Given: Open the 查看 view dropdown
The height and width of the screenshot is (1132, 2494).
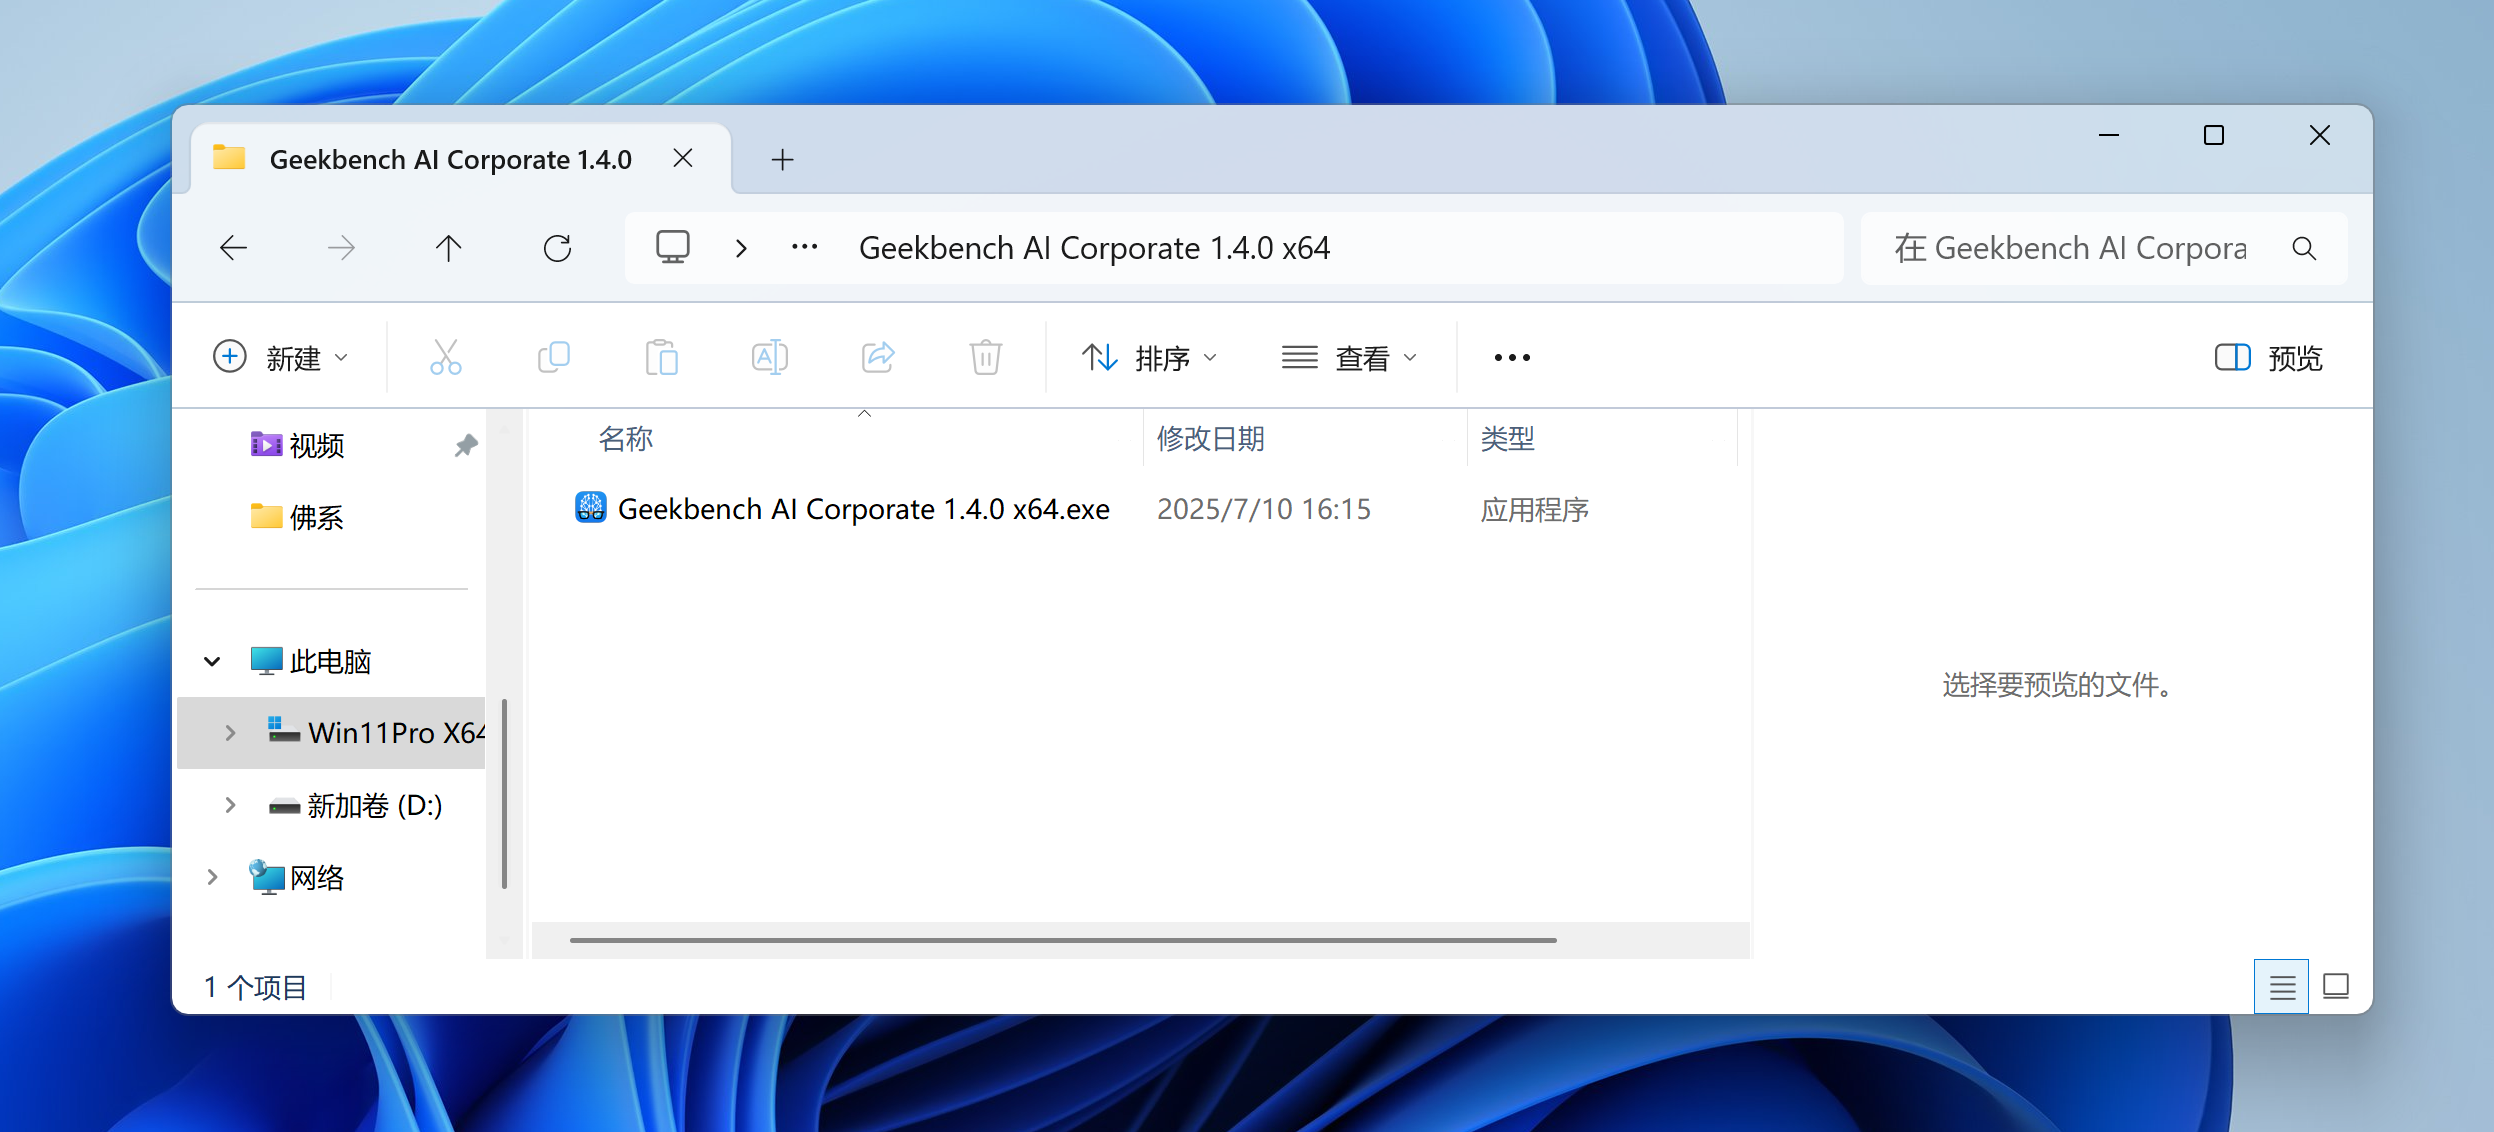Looking at the screenshot, I should (x=1350, y=358).
